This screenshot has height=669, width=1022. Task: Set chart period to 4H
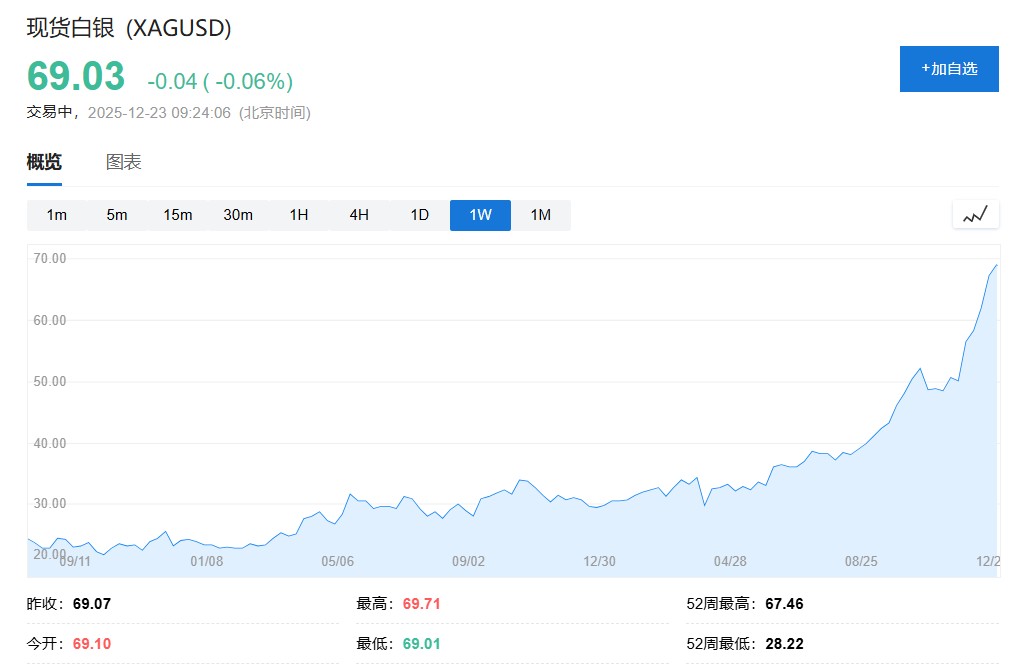point(359,215)
